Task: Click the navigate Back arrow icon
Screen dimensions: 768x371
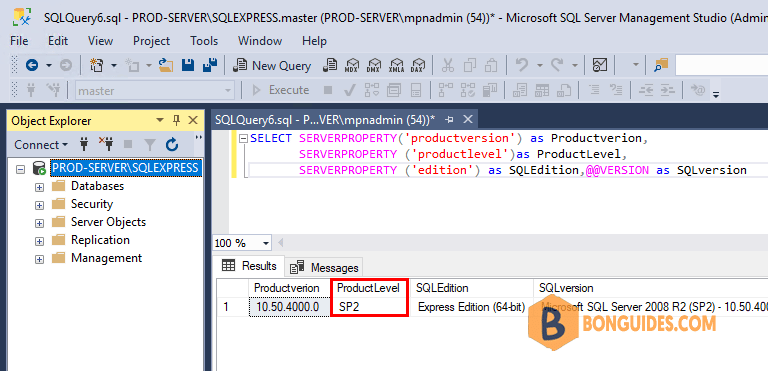Action: click(x=32, y=65)
